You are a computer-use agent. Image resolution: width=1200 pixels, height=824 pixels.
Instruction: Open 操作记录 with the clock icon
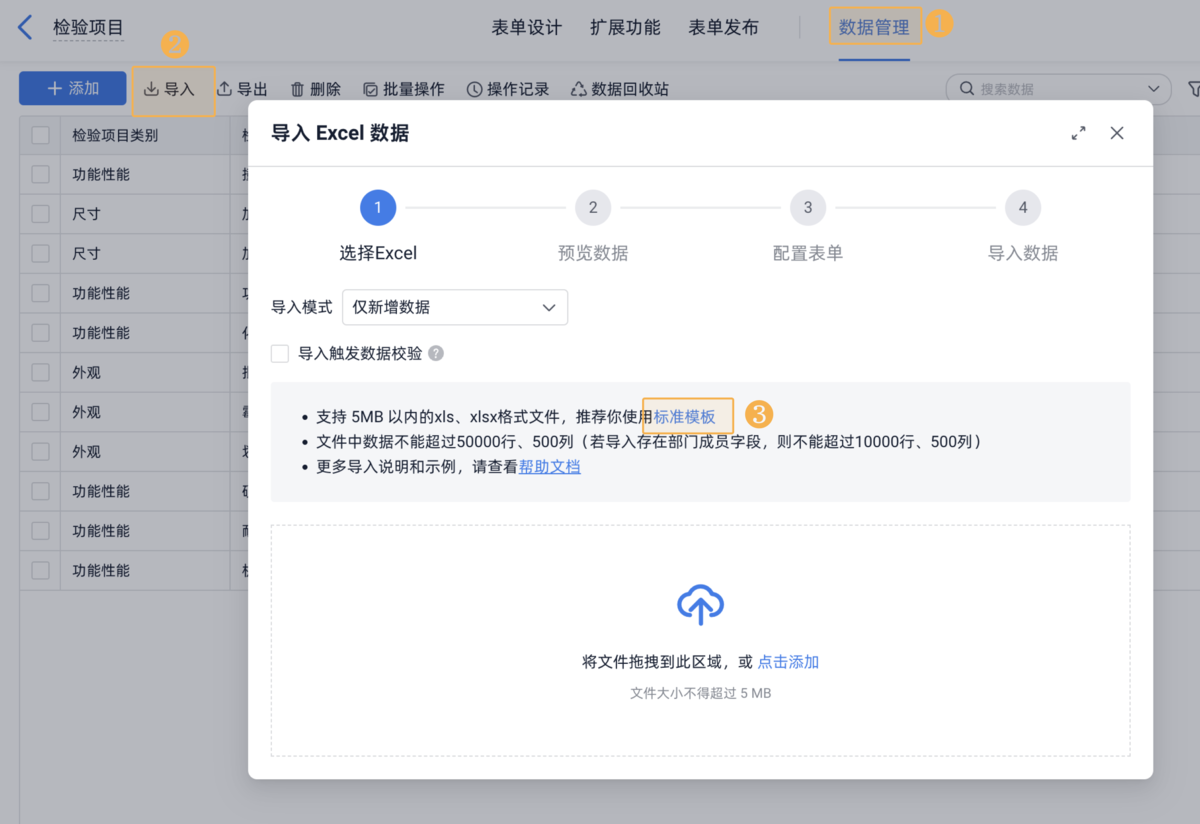(508, 89)
